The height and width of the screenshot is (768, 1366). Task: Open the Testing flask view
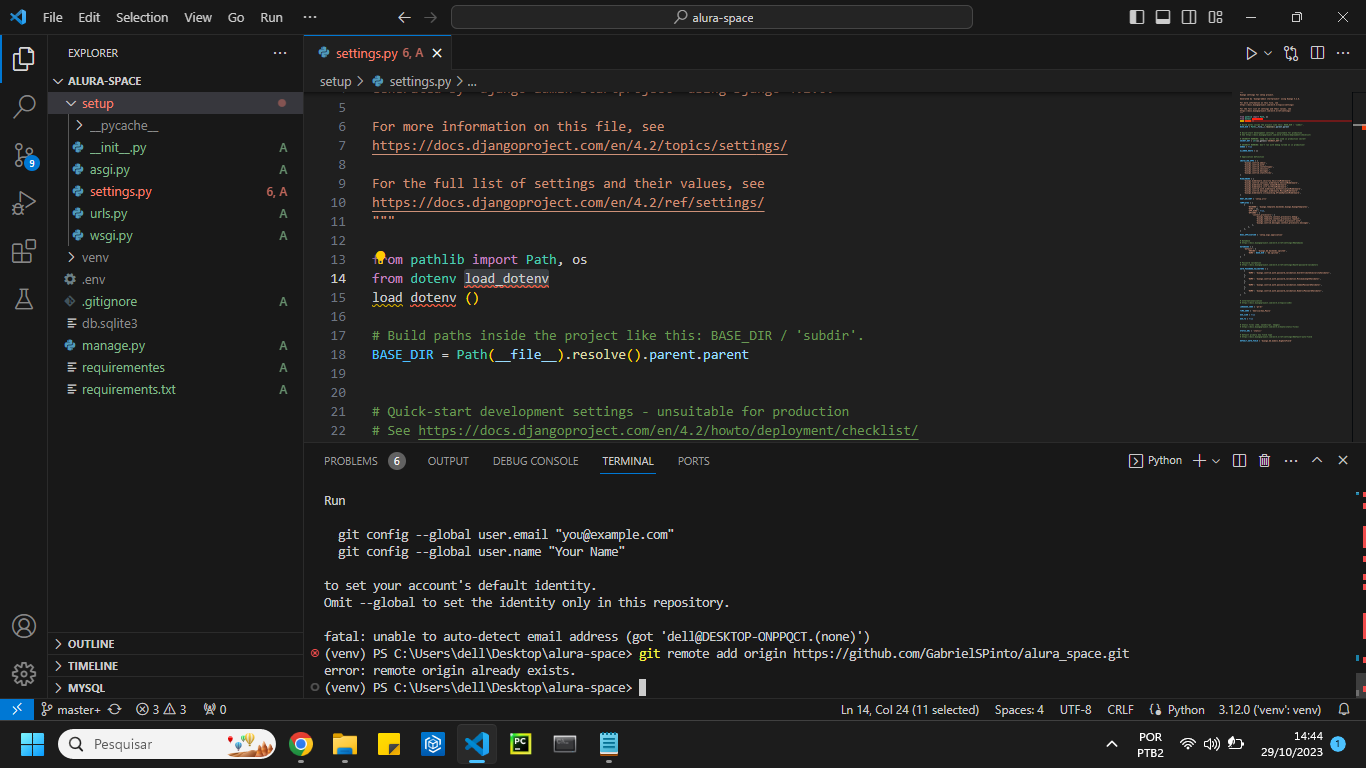click(24, 299)
